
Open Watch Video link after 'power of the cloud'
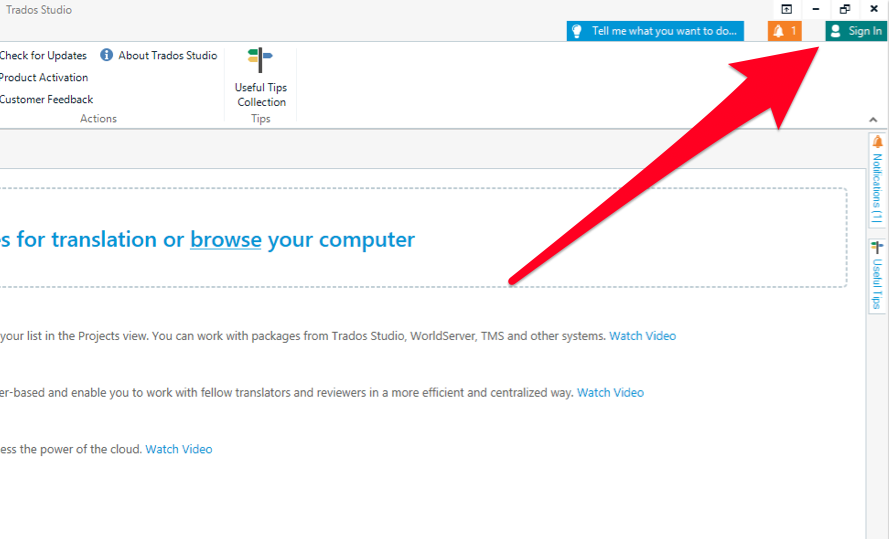click(179, 449)
